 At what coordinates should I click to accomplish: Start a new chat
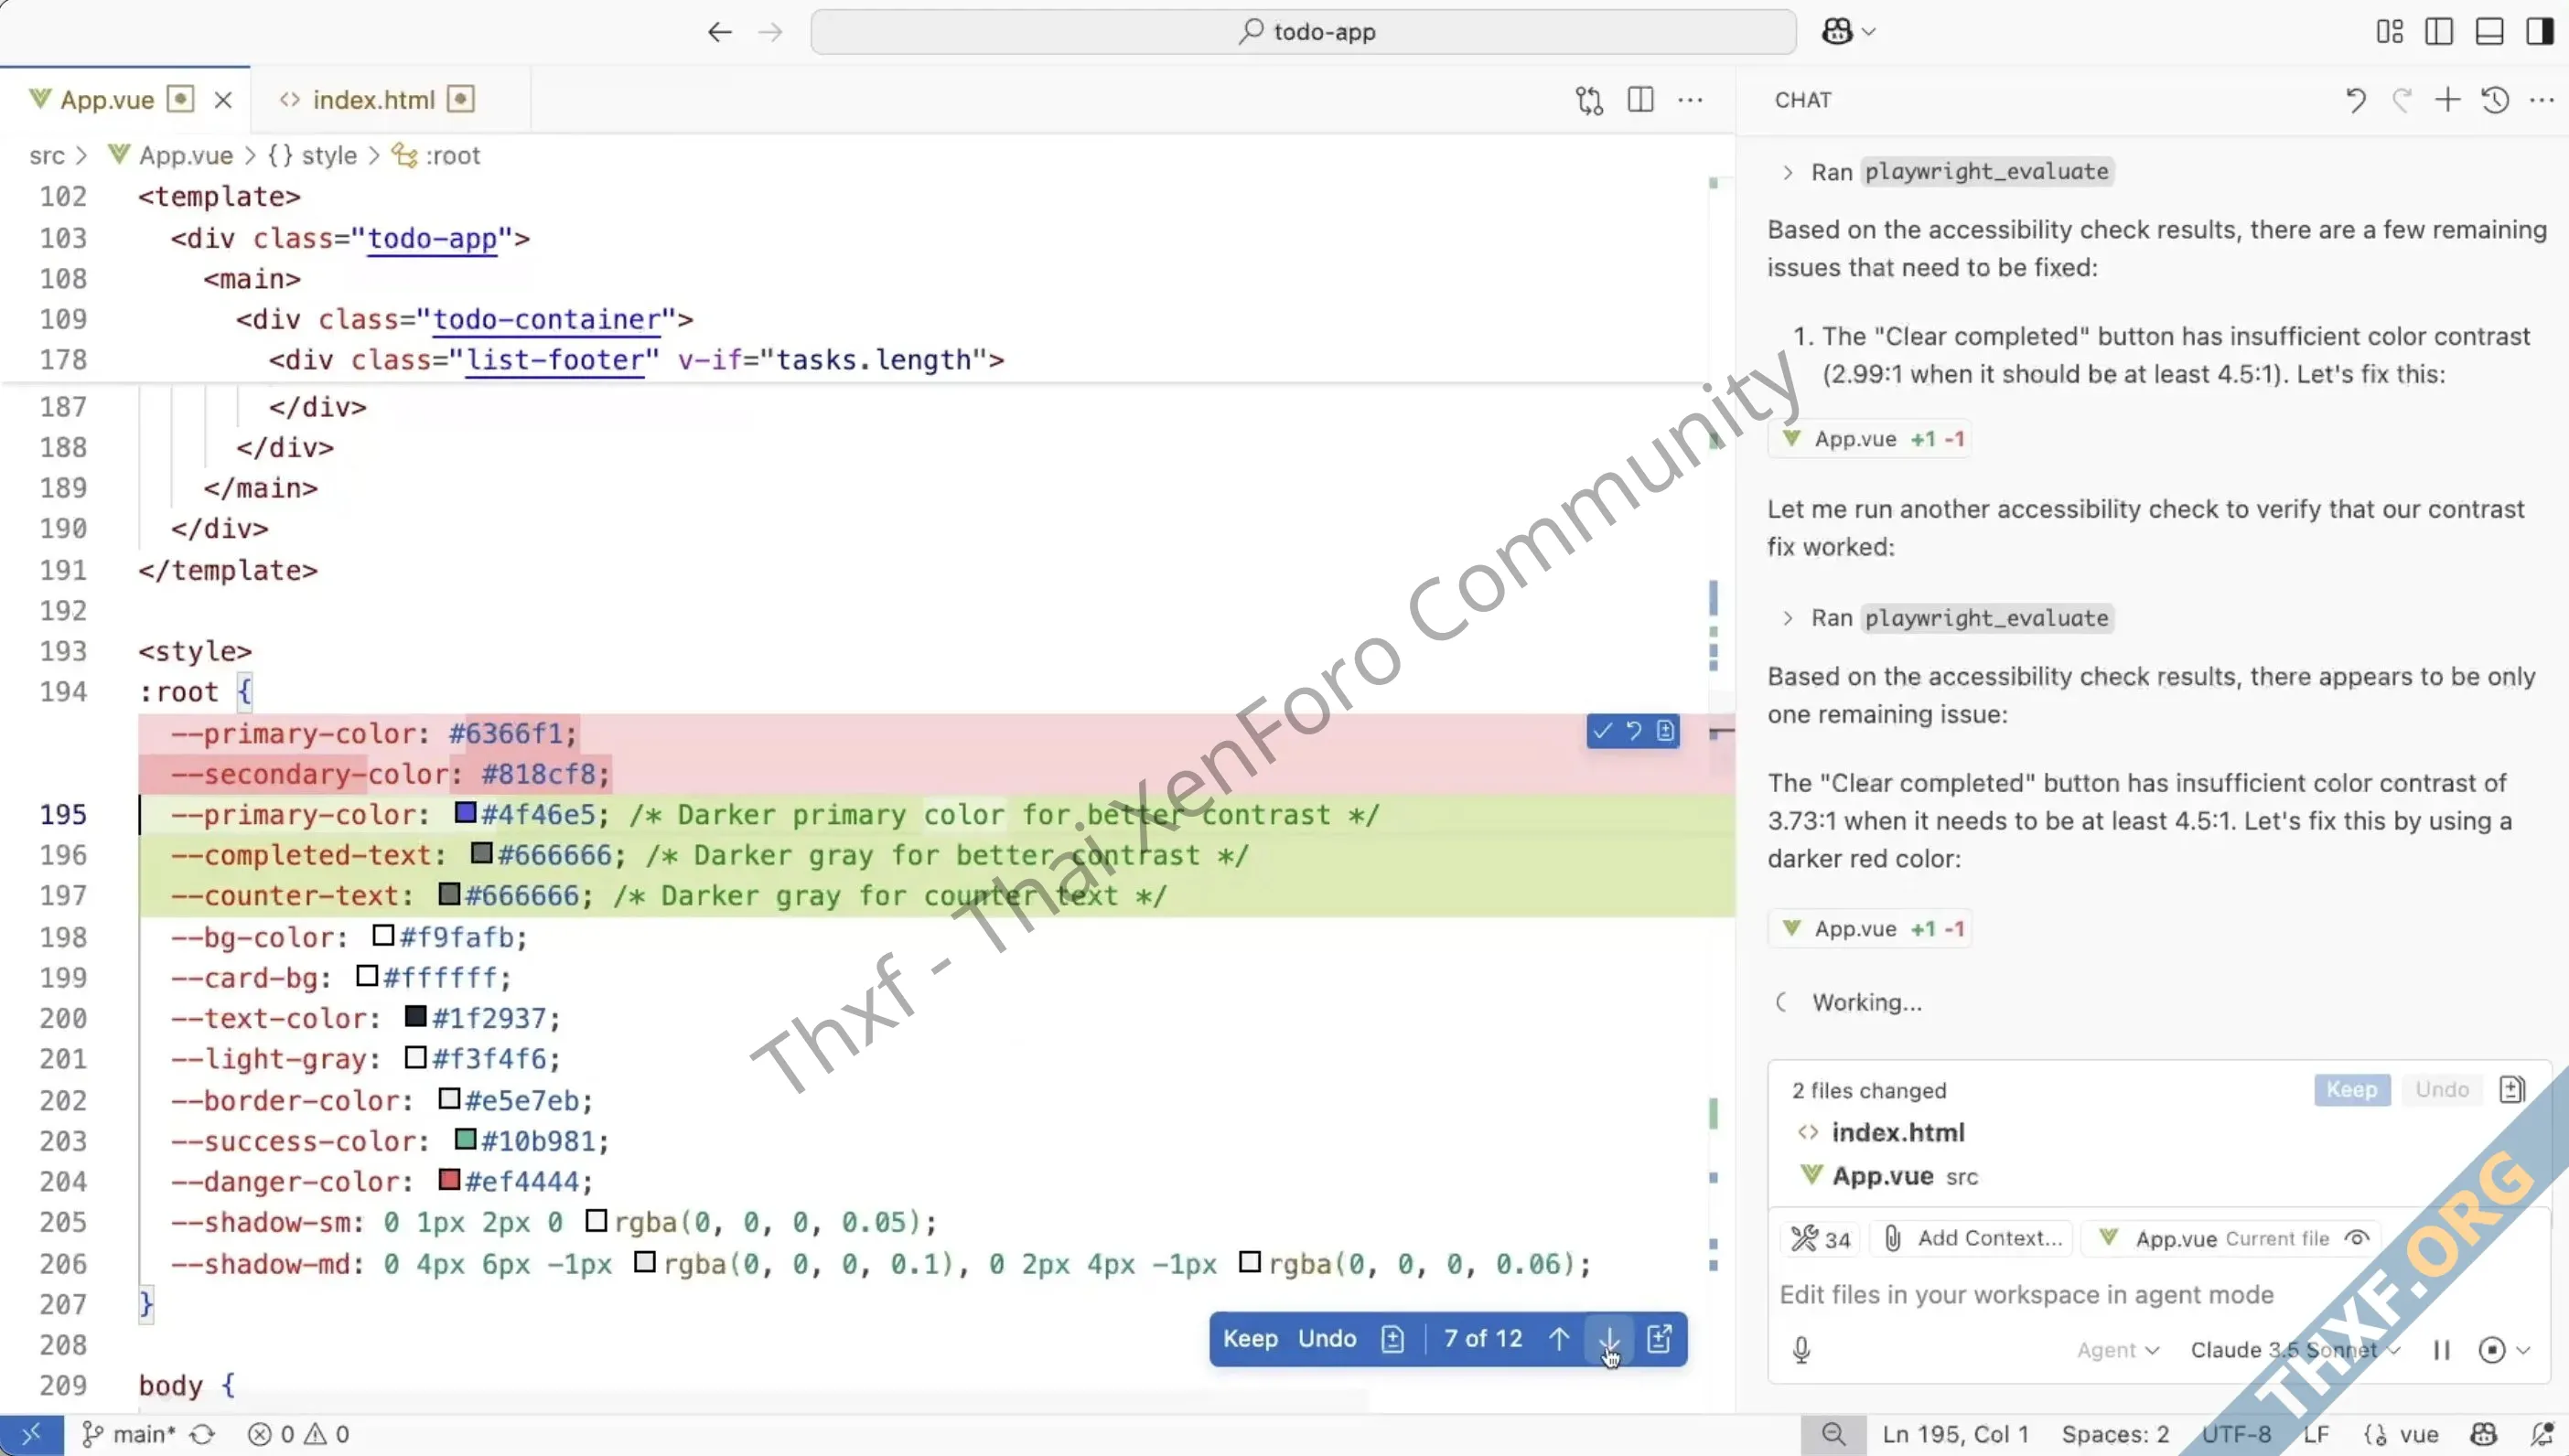tap(2447, 100)
